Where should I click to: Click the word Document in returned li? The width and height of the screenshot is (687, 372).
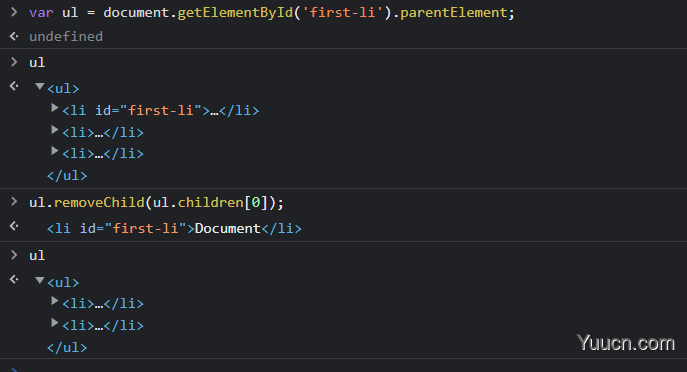click(x=228, y=229)
